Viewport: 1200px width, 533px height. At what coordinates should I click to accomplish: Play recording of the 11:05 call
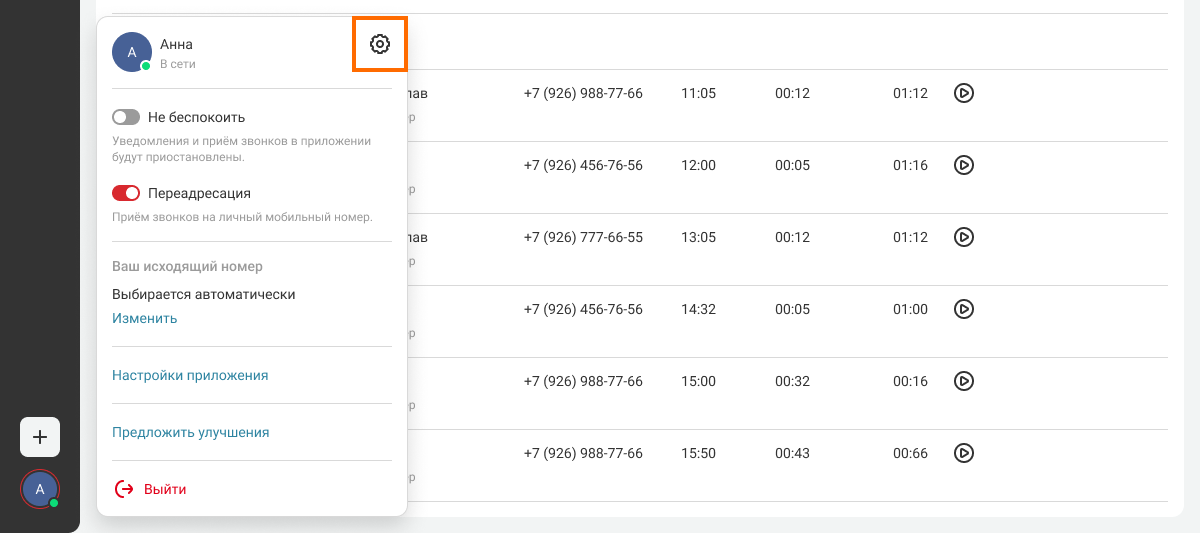963,93
